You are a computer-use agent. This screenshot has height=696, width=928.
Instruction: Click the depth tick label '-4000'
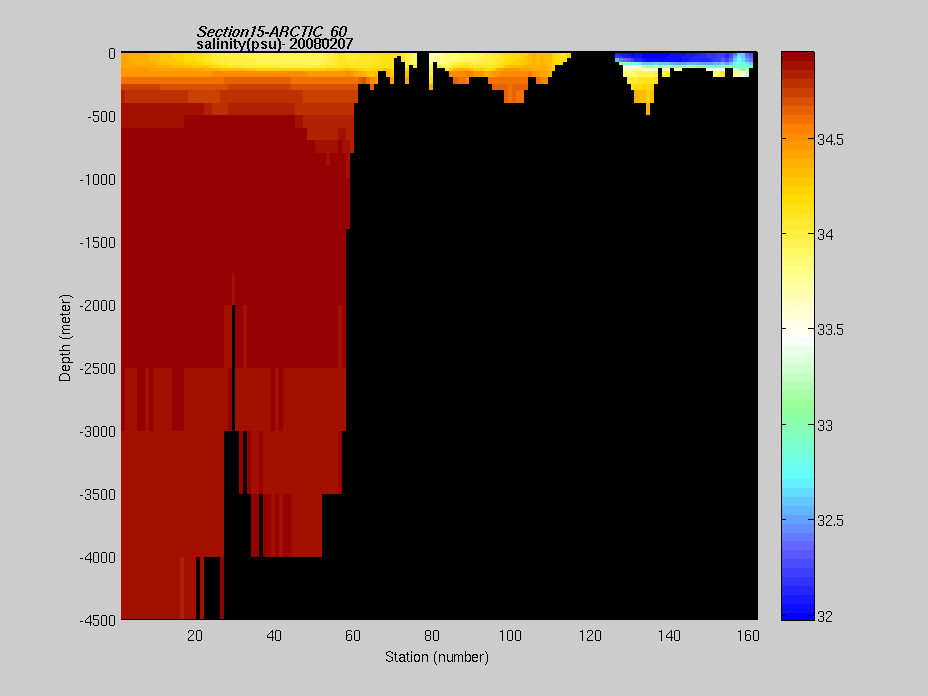tap(98, 558)
